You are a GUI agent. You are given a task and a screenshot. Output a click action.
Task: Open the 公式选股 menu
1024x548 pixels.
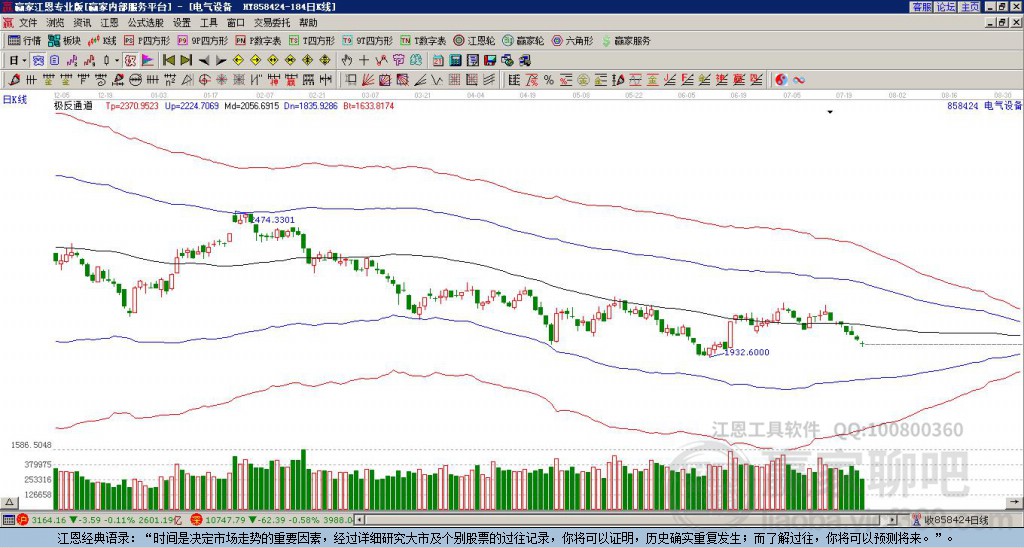pyautogui.click(x=146, y=23)
